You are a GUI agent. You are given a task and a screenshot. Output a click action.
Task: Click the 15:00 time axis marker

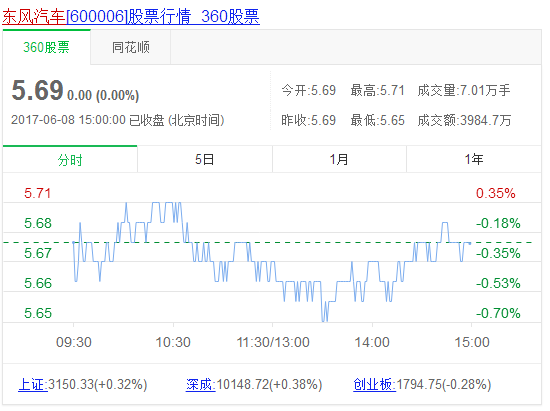(x=472, y=342)
